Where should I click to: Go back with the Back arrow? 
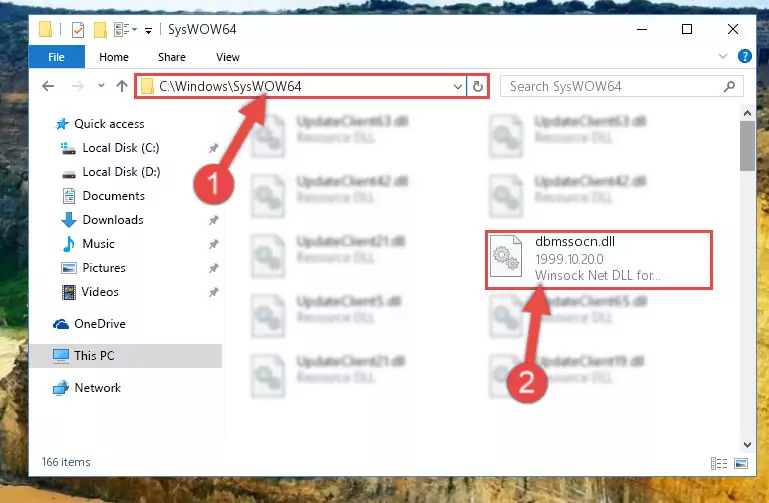point(48,86)
